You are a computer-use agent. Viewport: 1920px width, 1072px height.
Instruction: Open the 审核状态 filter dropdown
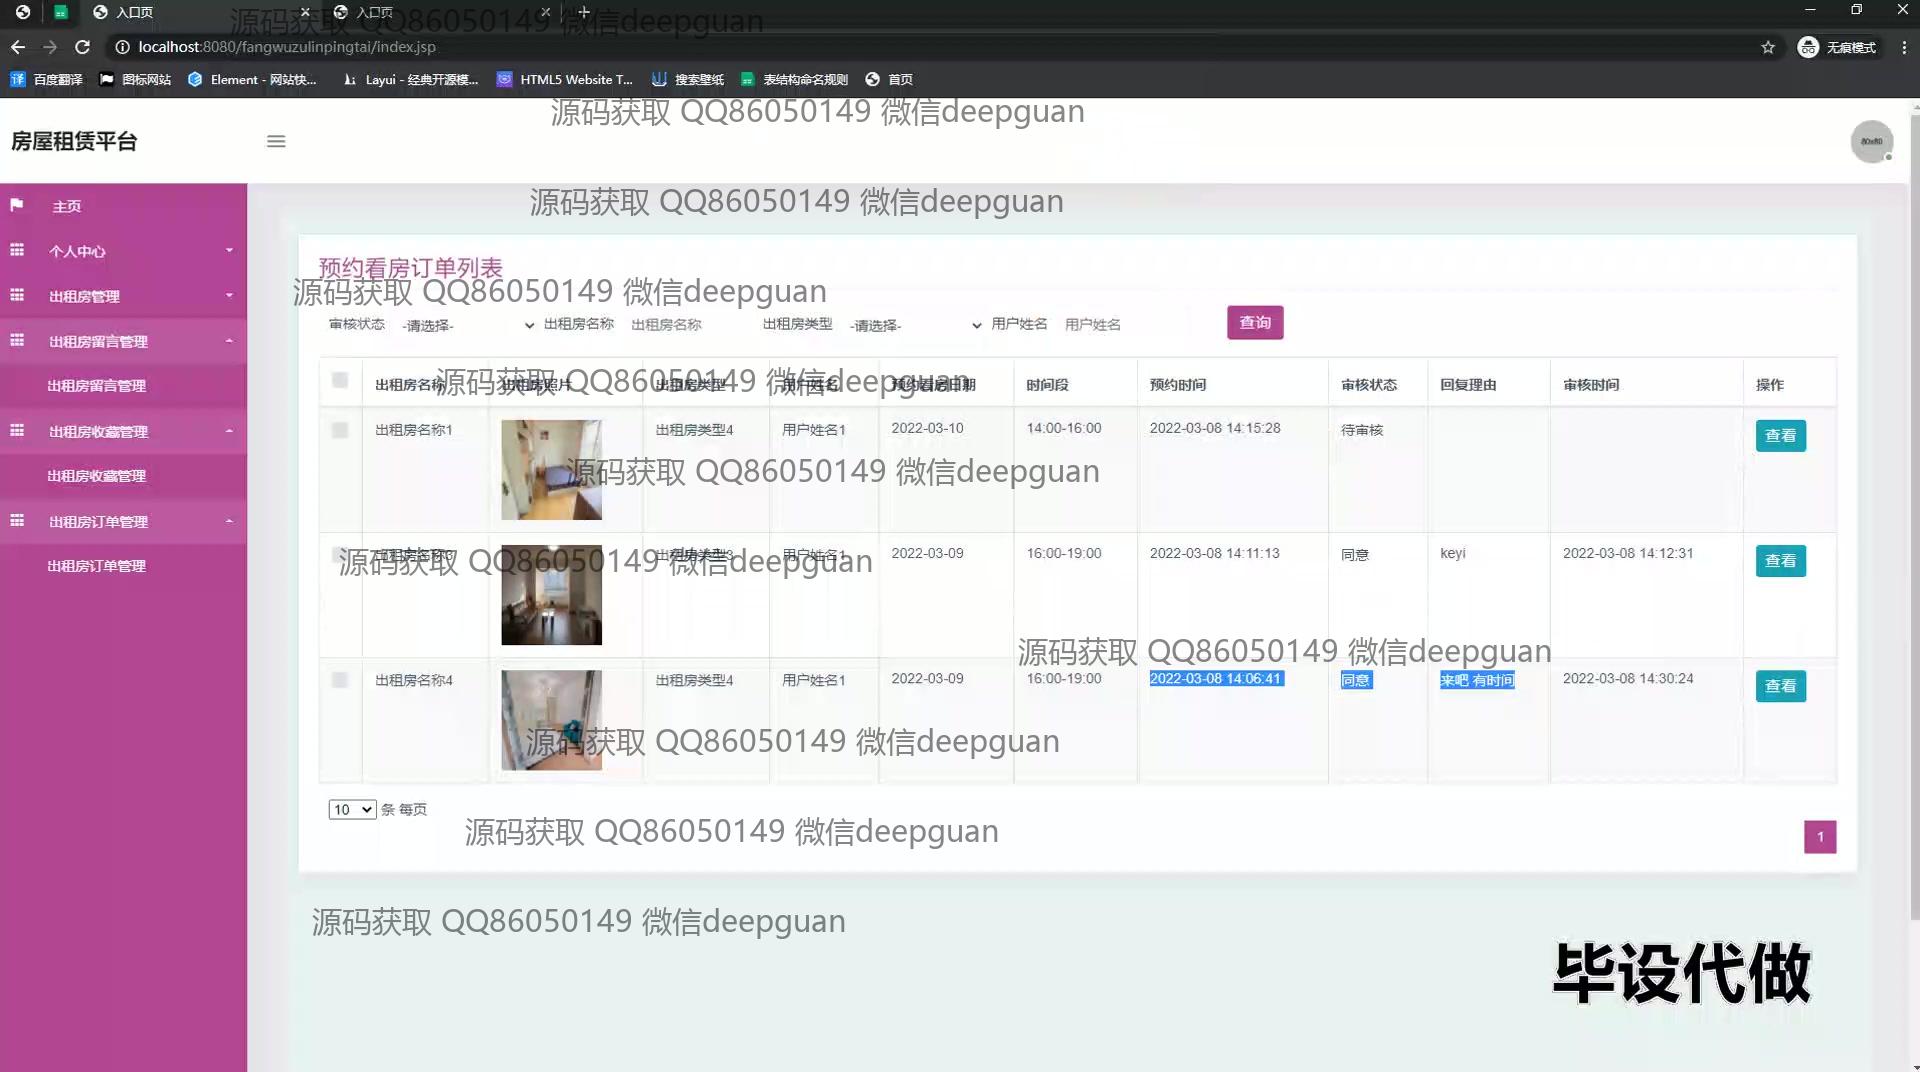[468, 325]
